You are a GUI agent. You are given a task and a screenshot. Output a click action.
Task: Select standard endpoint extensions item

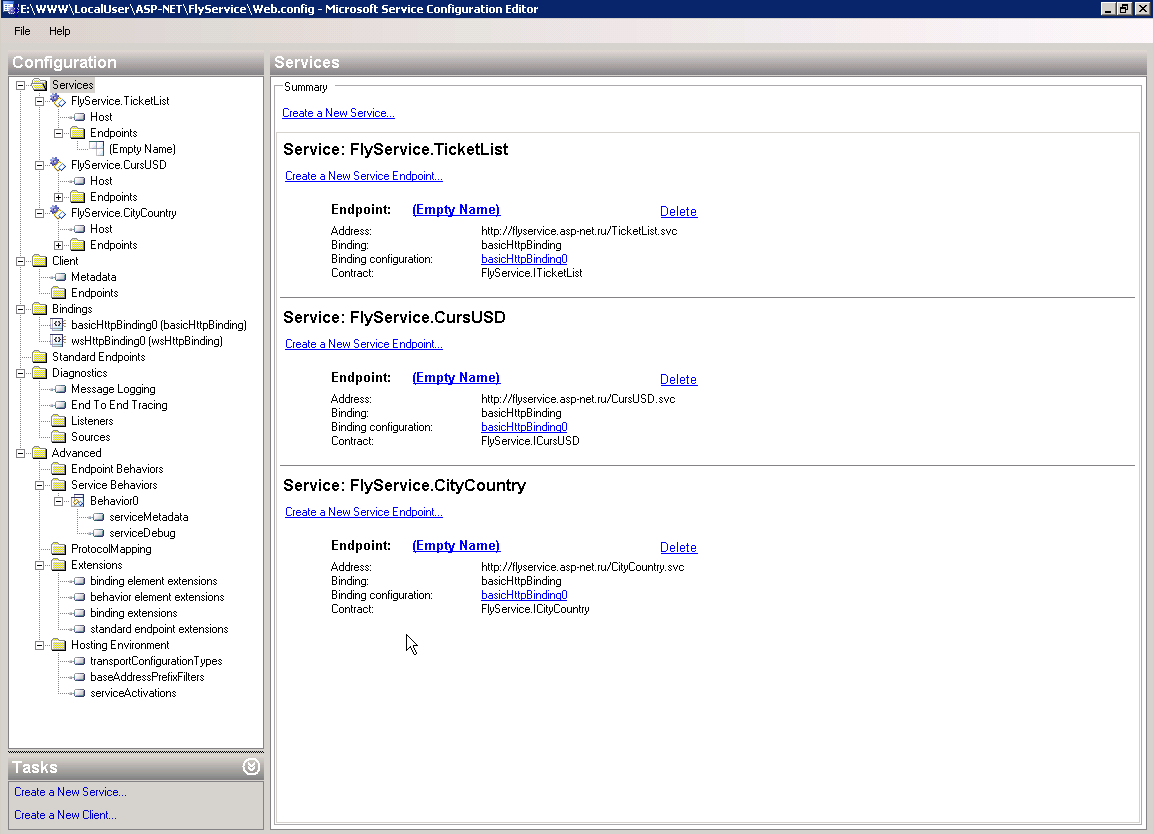pos(159,629)
